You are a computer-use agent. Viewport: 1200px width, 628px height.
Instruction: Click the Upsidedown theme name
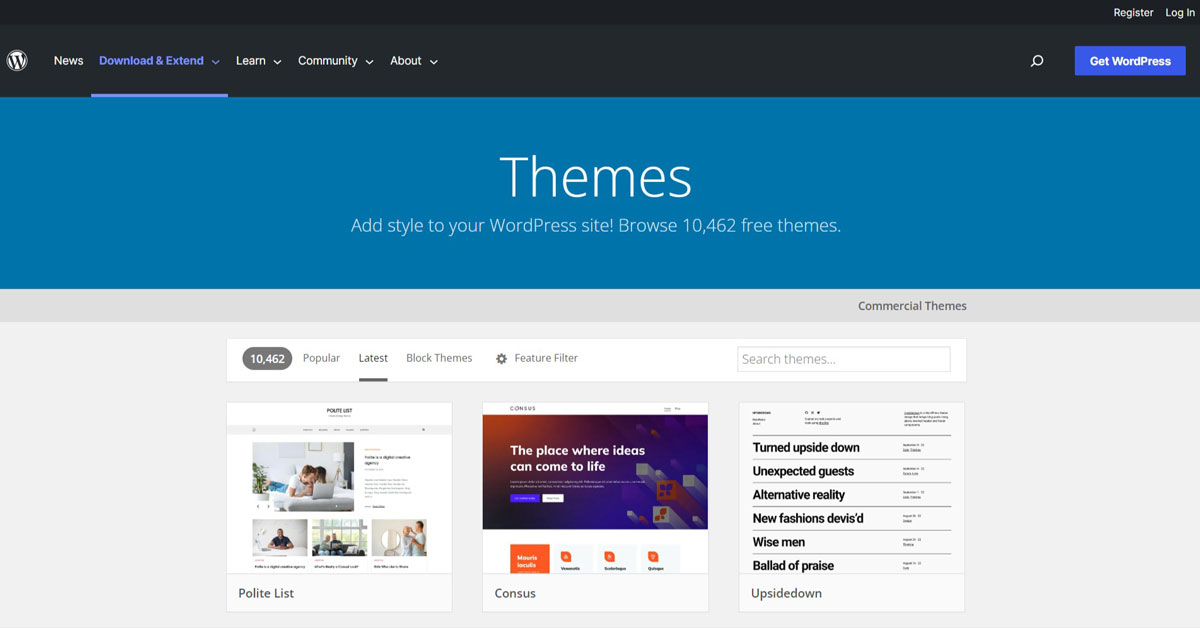pos(786,593)
